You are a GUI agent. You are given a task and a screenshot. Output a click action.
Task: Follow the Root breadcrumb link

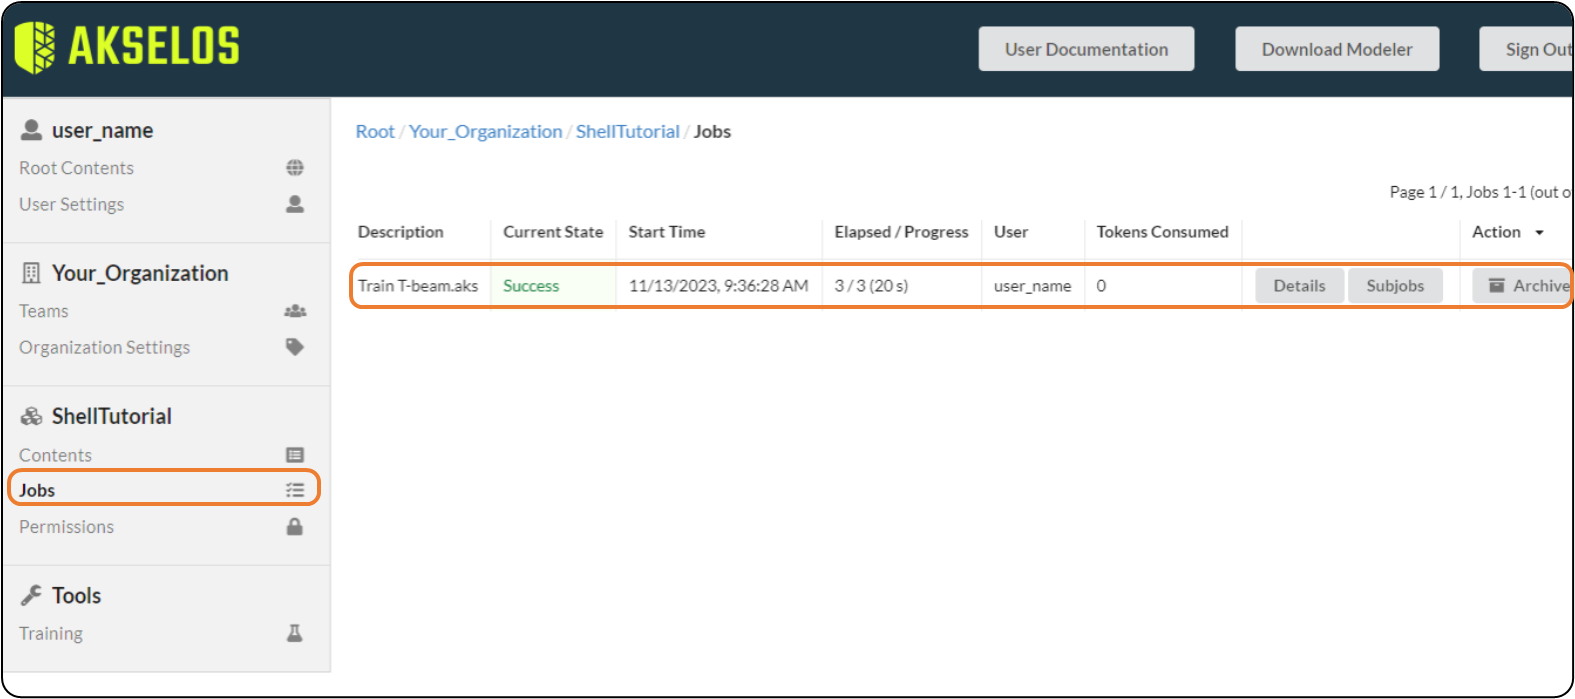point(375,131)
